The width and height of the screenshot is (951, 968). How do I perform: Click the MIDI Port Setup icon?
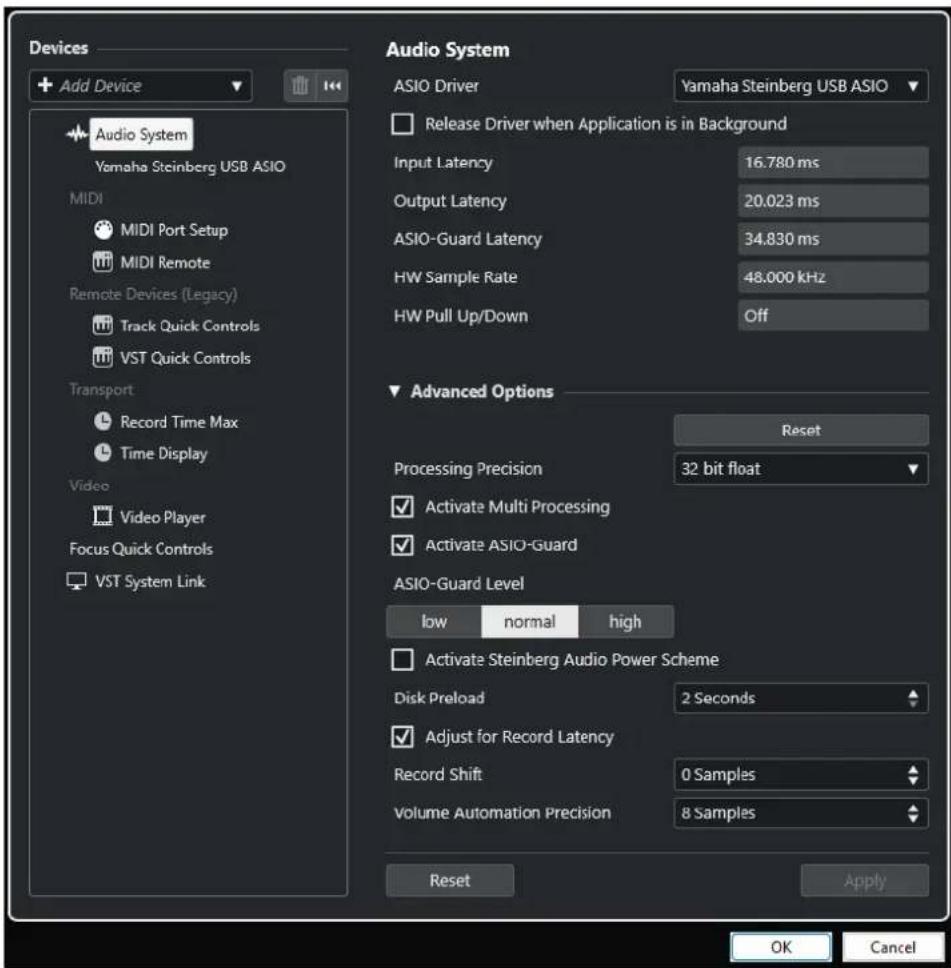click(103, 230)
